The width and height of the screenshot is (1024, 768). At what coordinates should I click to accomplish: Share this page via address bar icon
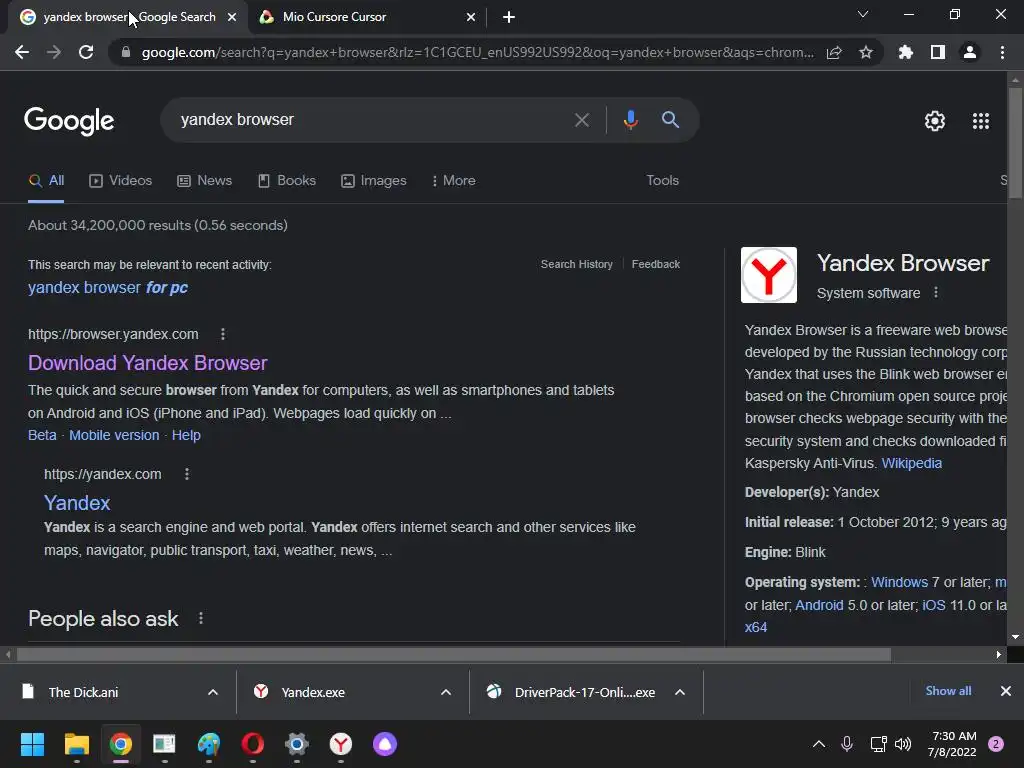click(x=834, y=52)
